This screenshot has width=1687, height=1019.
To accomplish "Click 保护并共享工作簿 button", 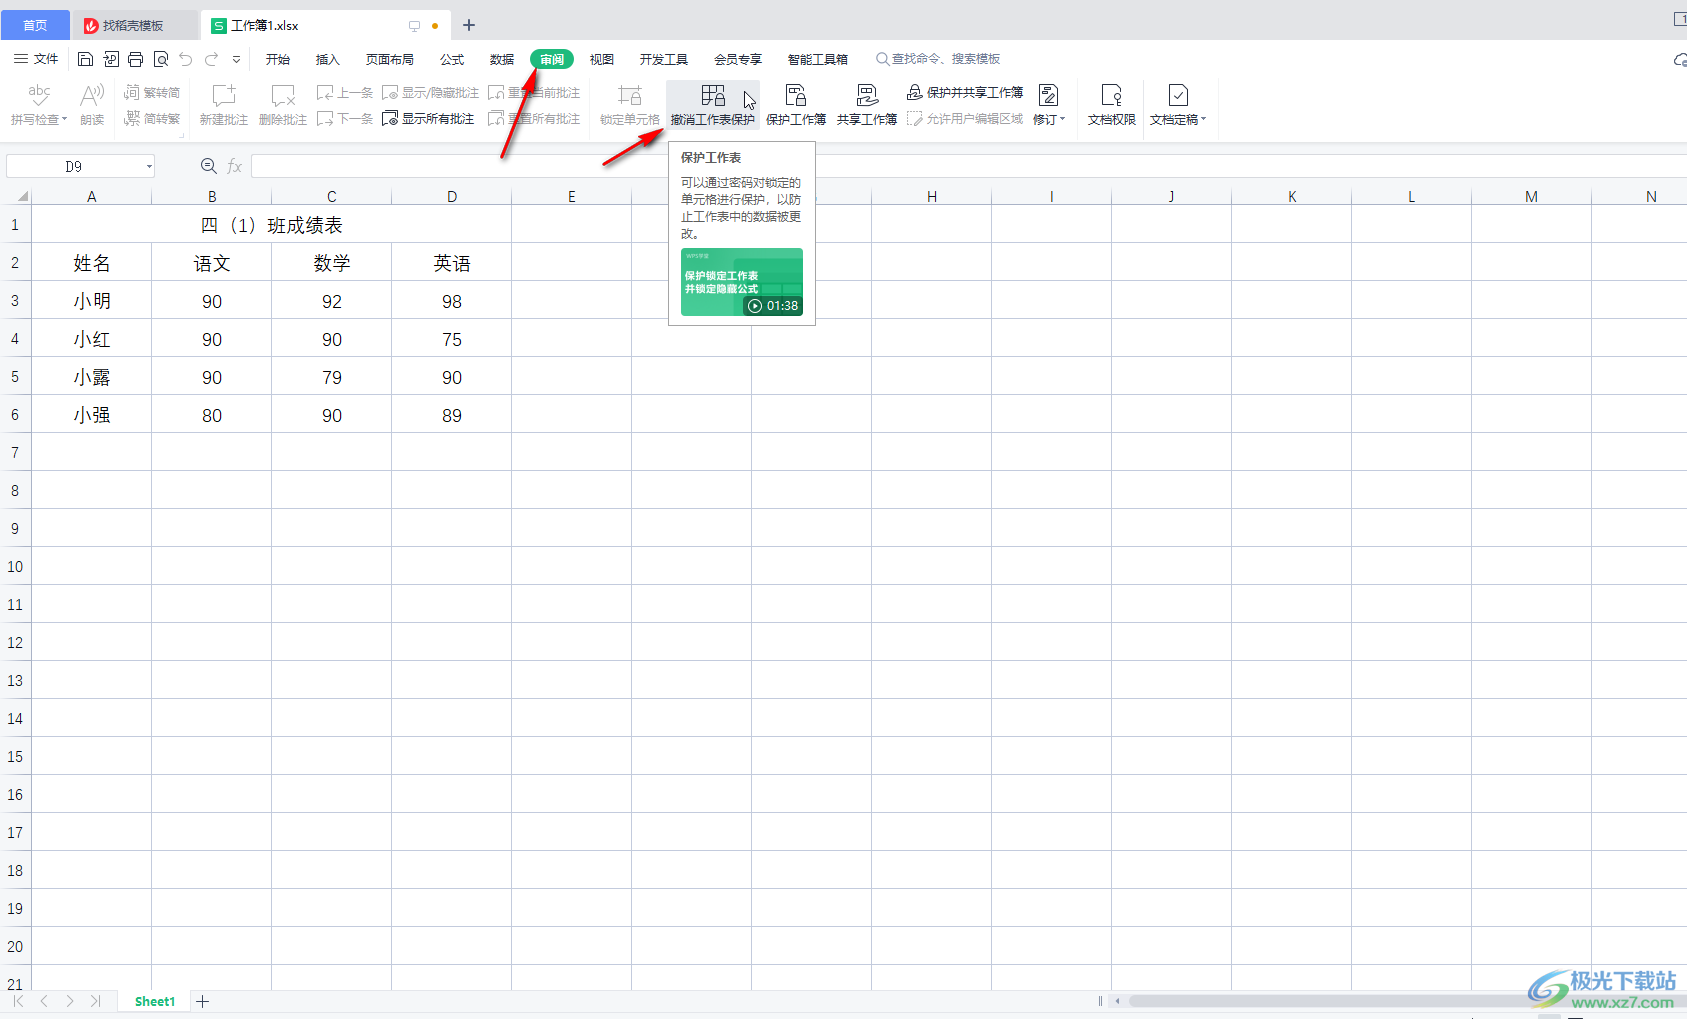I will [965, 92].
